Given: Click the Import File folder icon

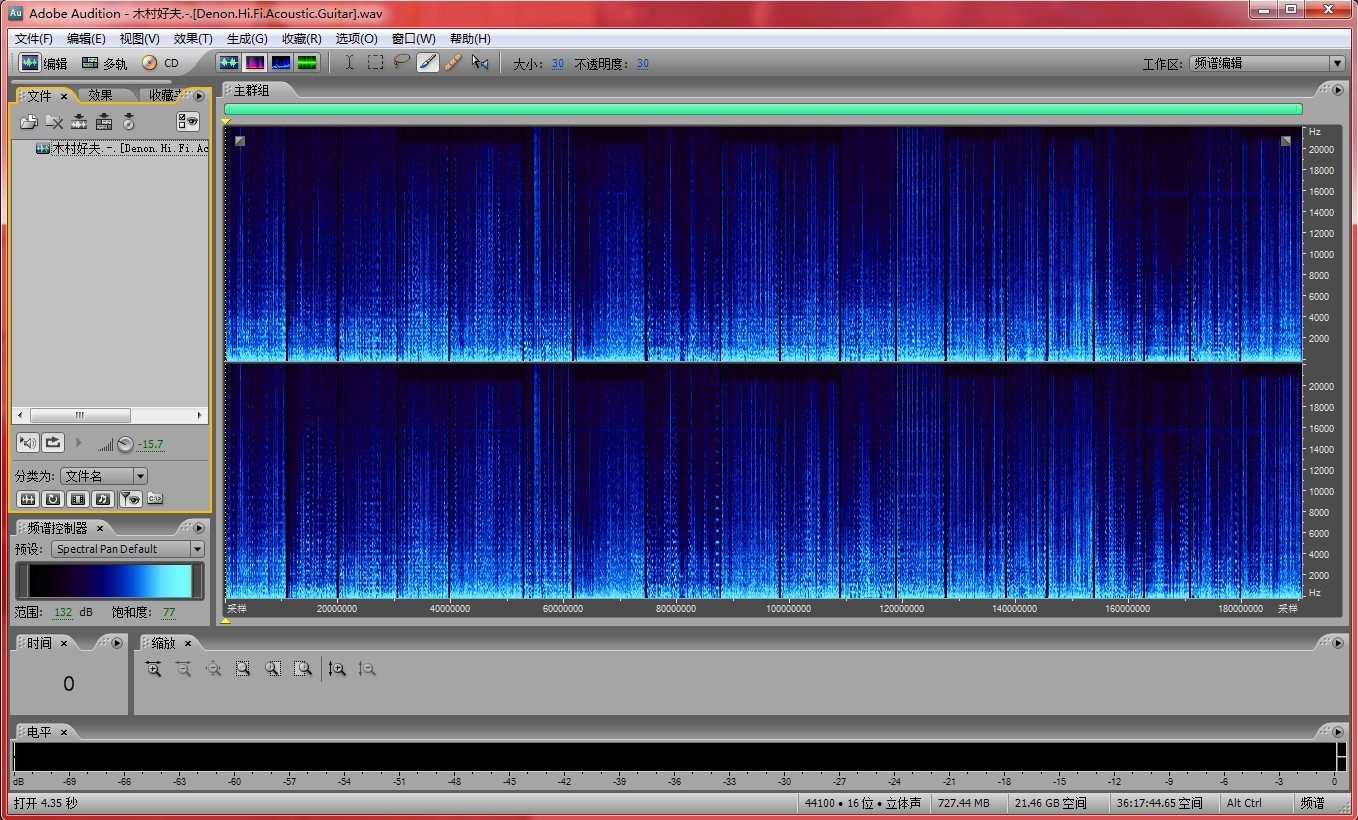Looking at the screenshot, I should [29, 122].
